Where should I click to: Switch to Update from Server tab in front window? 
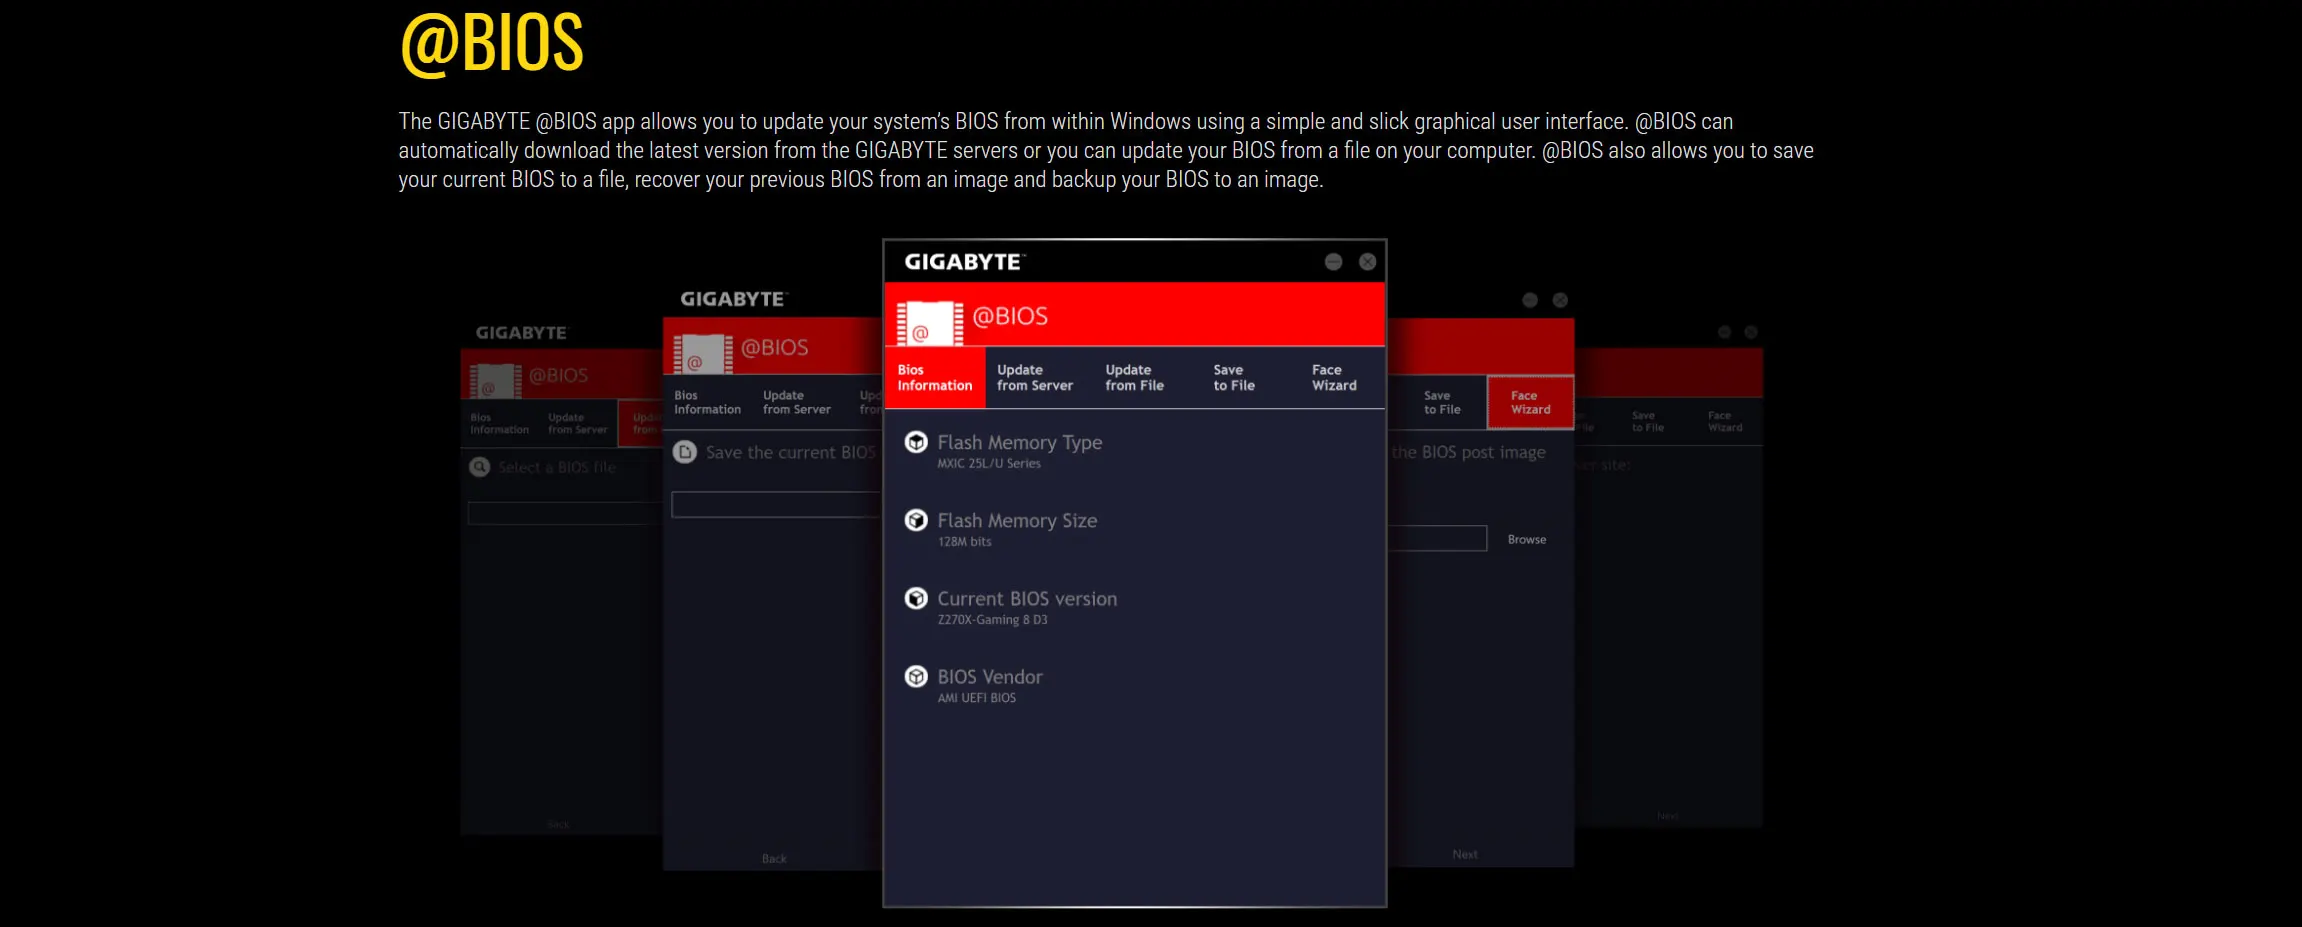pyautogui.click(x=1035, y=378)
